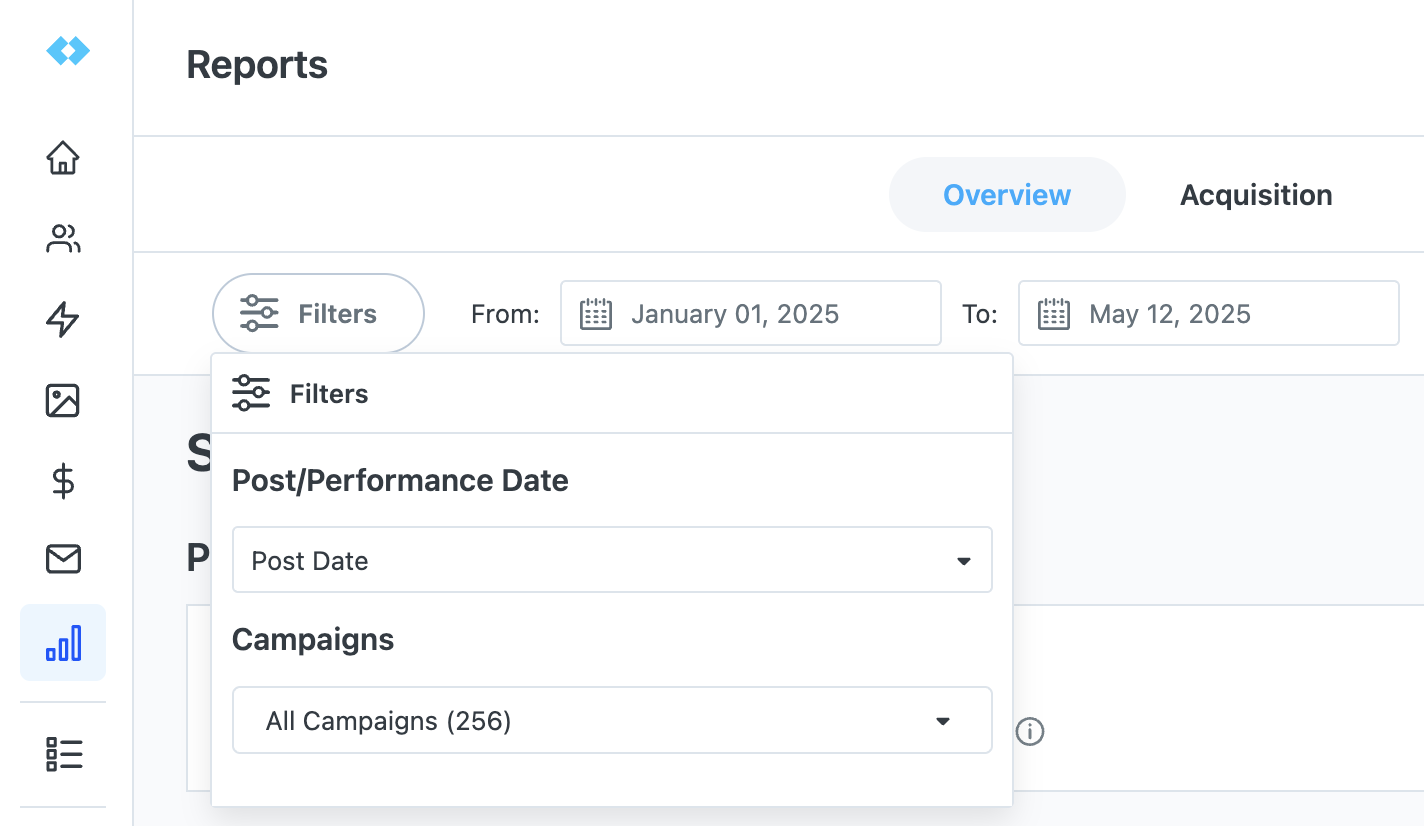Click the To date May 12, 2025 field

1209,313
